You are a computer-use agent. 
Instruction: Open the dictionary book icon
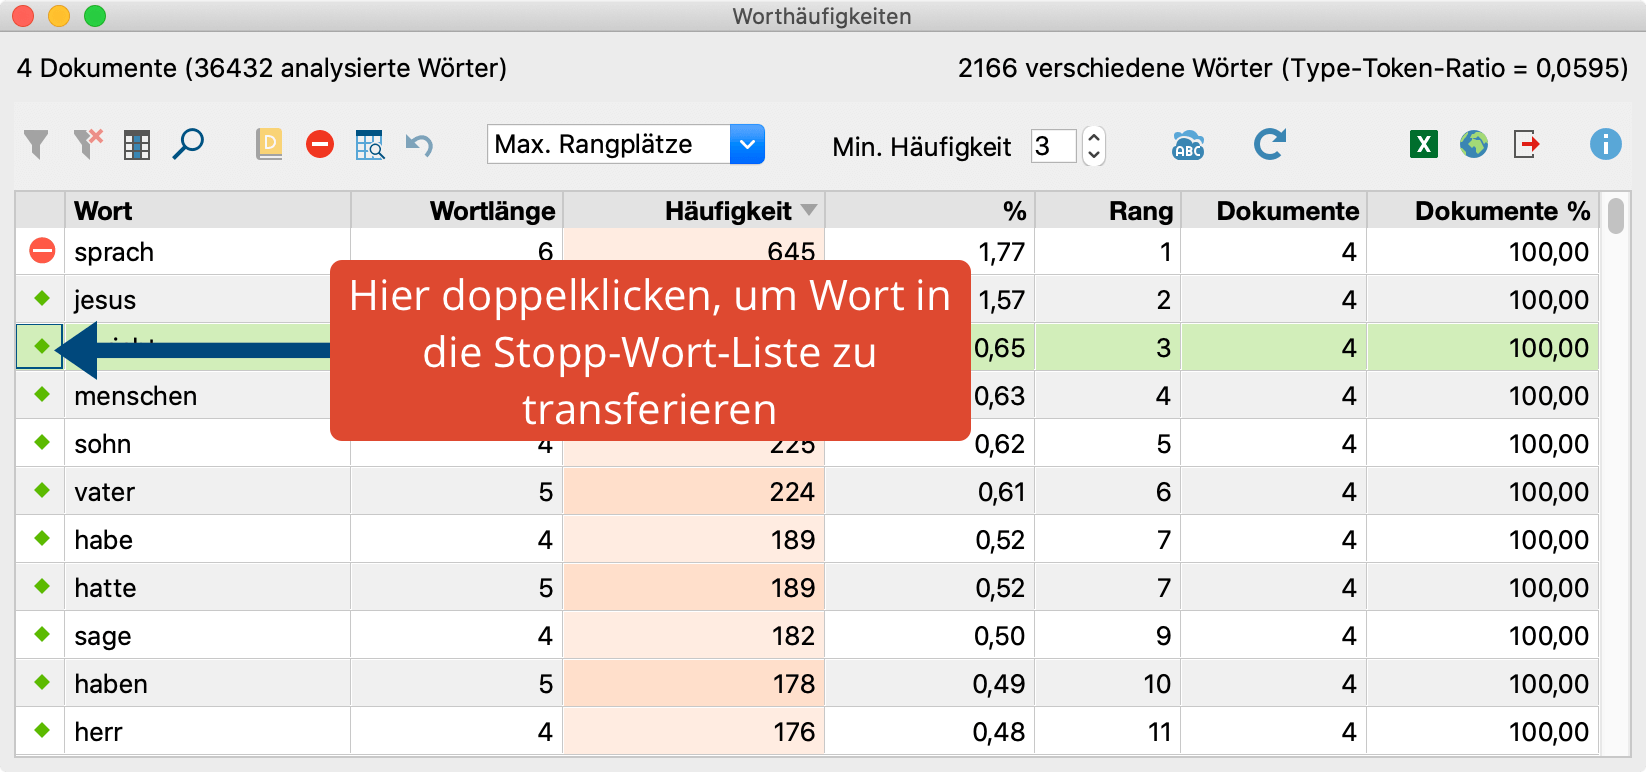coord(269,145)
